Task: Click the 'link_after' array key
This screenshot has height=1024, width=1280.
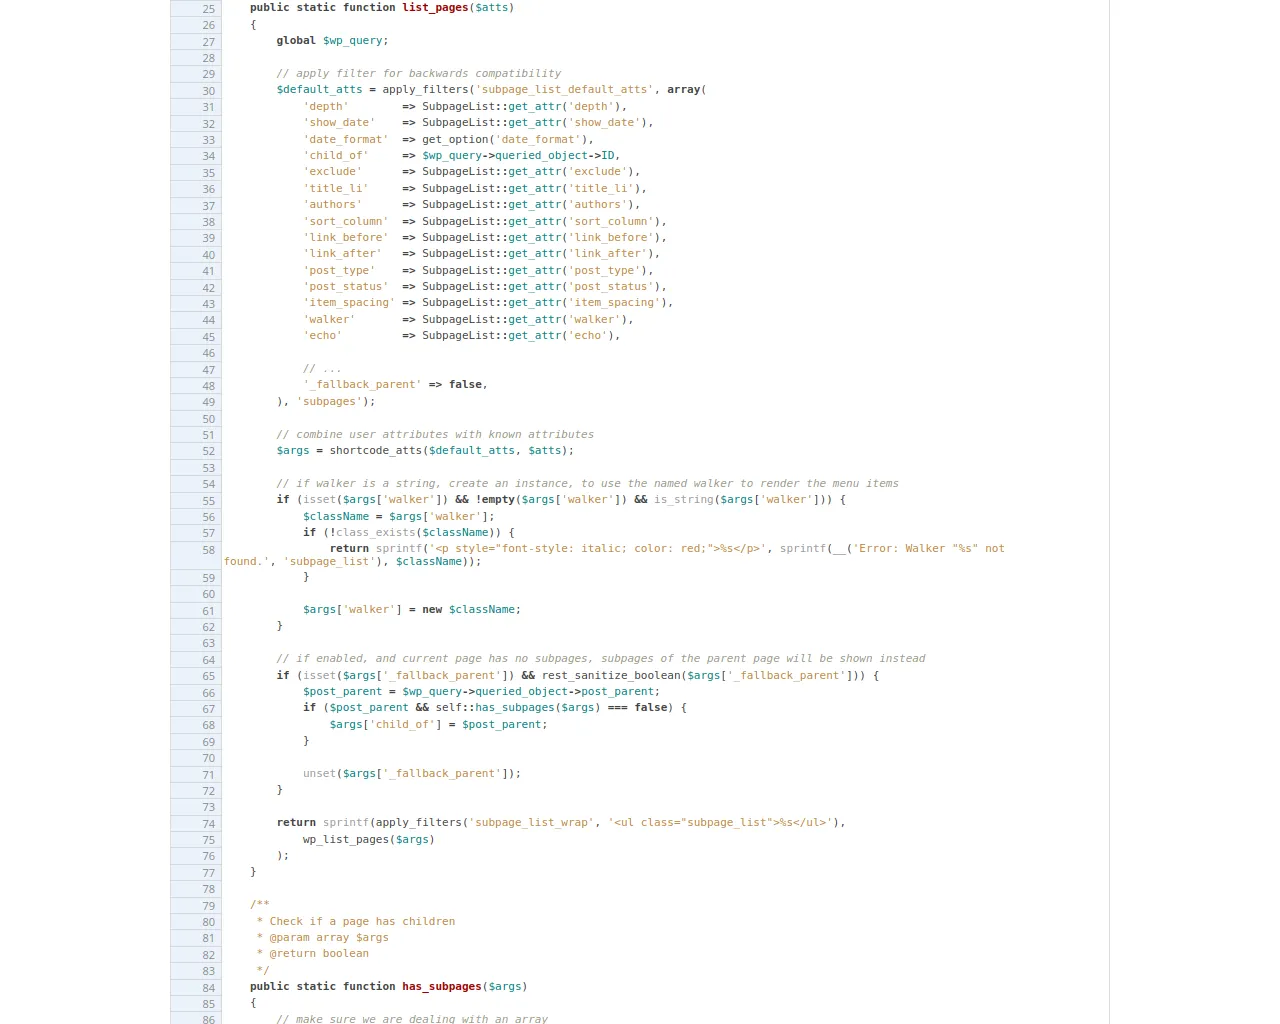Action: [x=342, y=254]
